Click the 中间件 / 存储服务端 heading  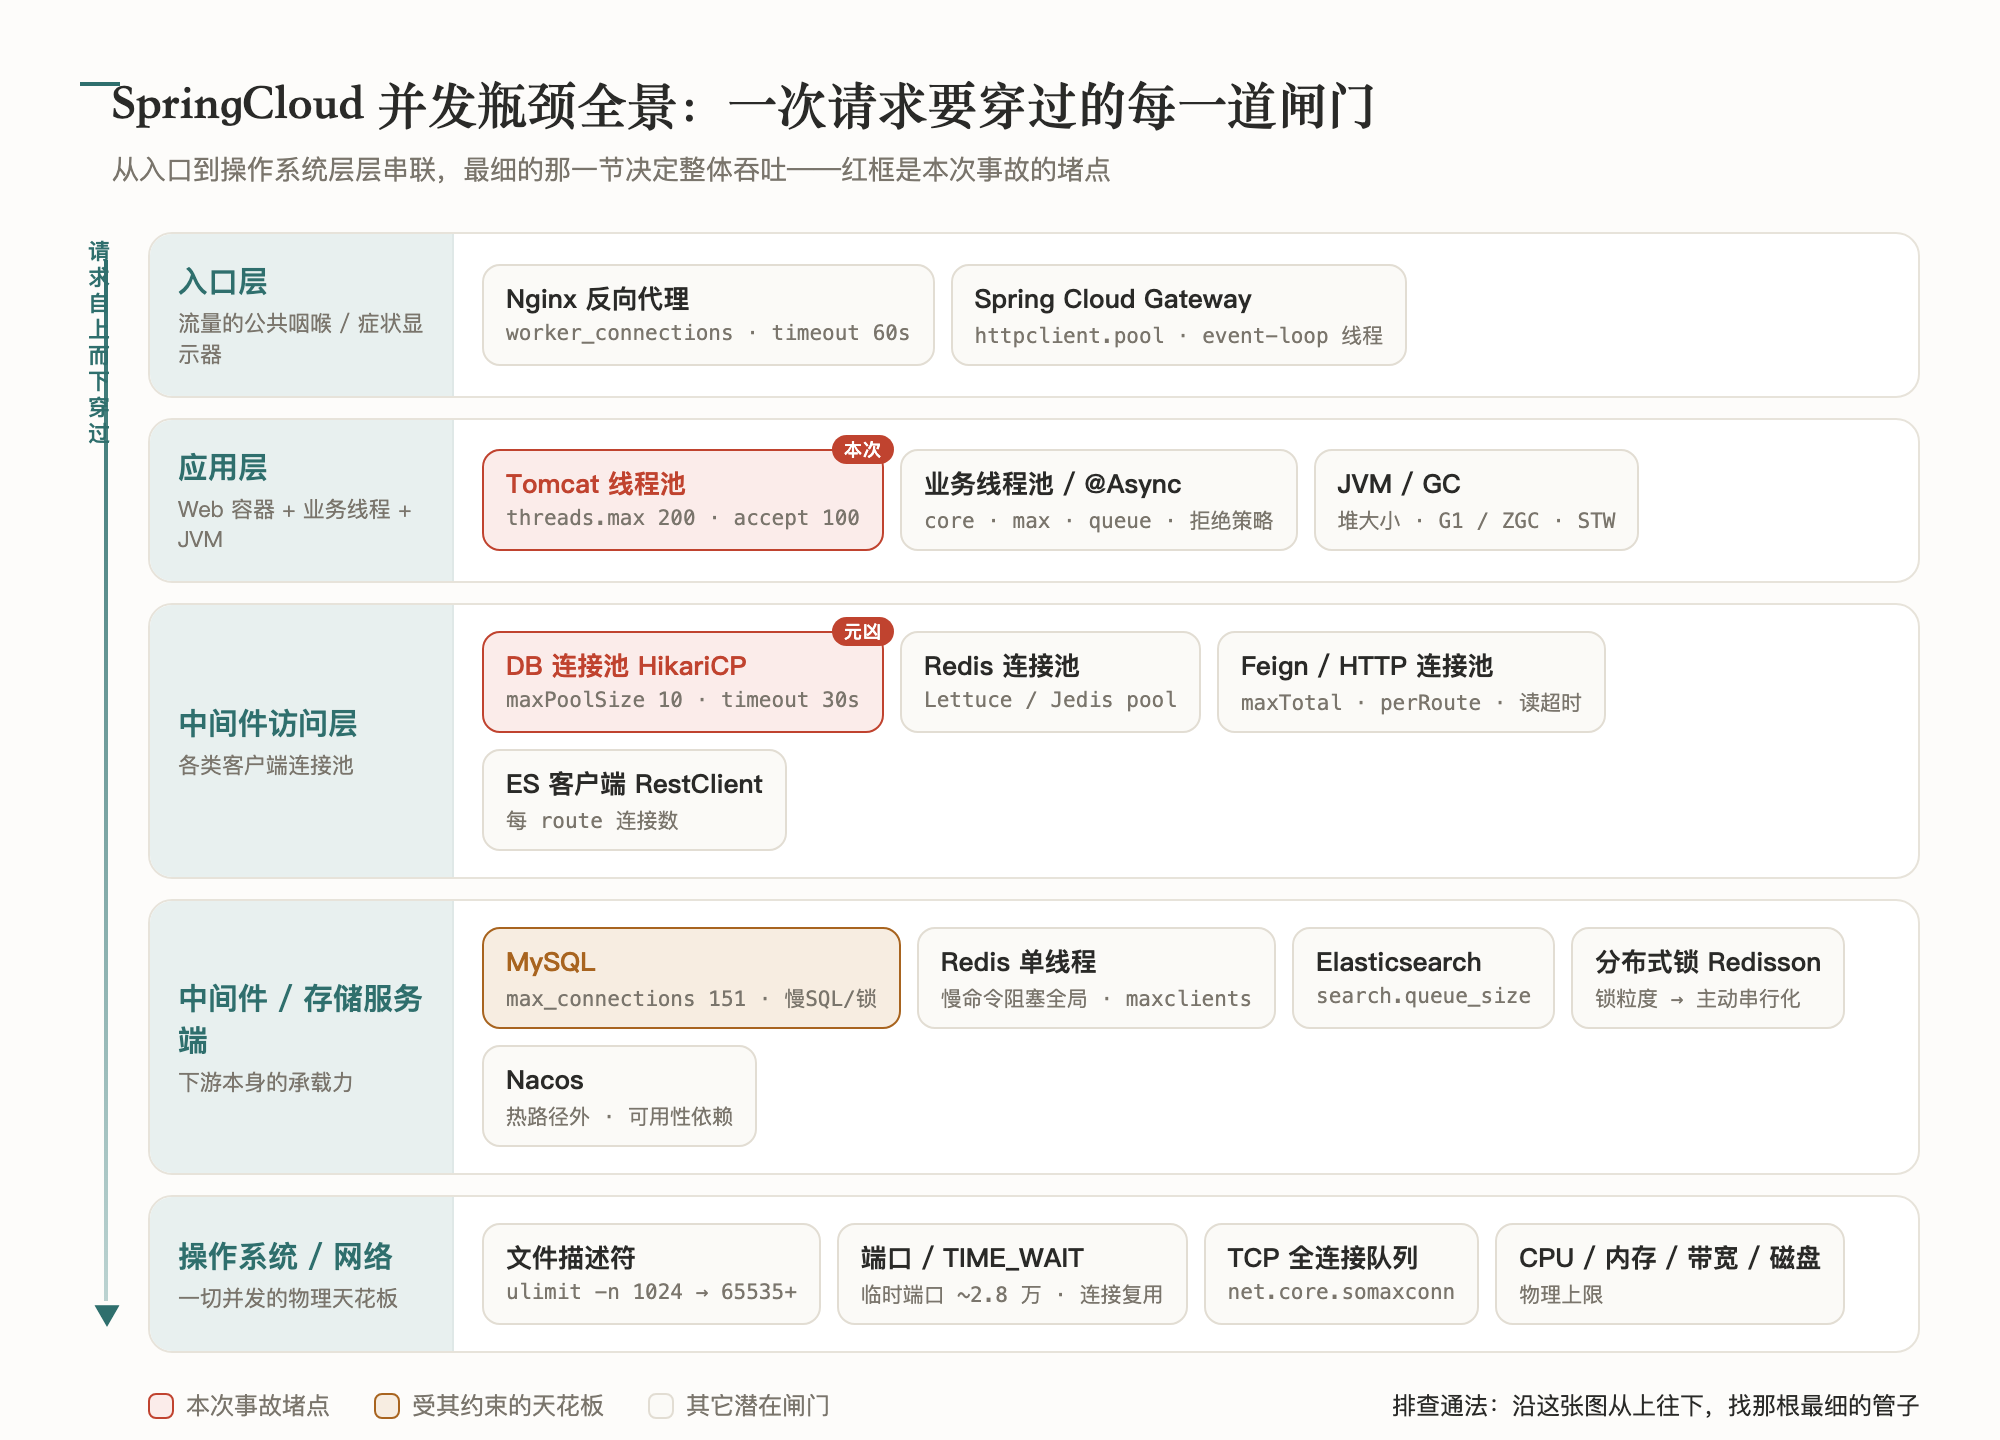(x=301, y=1019)
